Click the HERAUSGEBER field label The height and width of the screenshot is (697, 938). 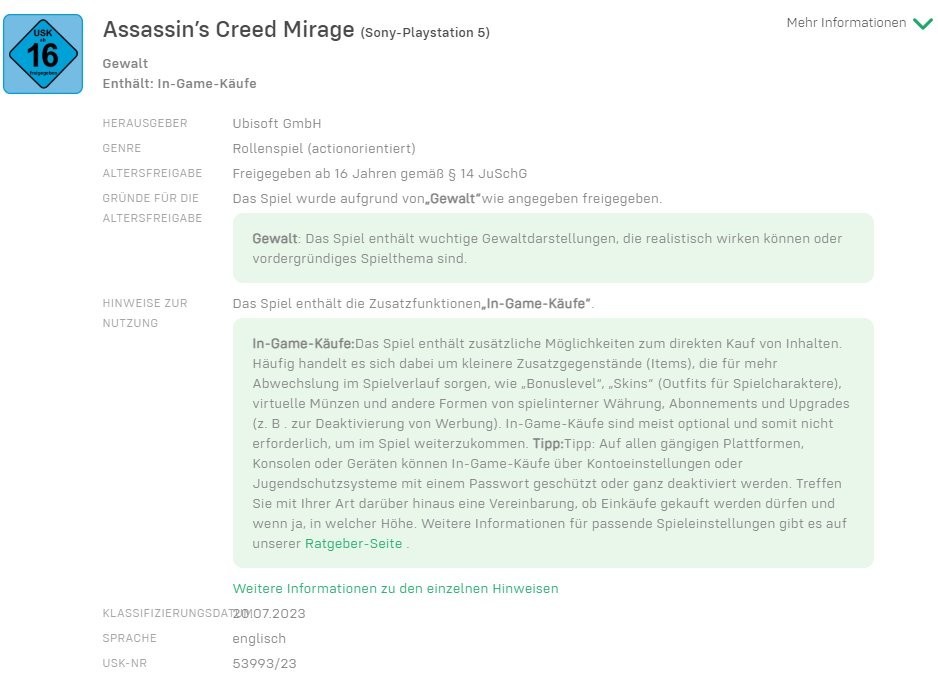(x=144, y=124)
